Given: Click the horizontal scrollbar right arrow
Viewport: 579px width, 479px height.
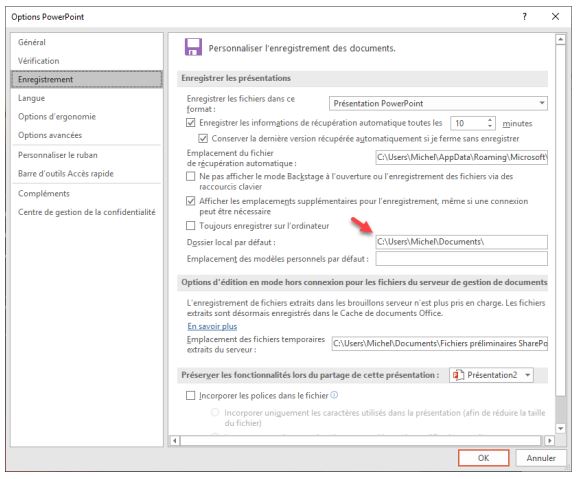Looking at the screenshot, I should 550,440.
